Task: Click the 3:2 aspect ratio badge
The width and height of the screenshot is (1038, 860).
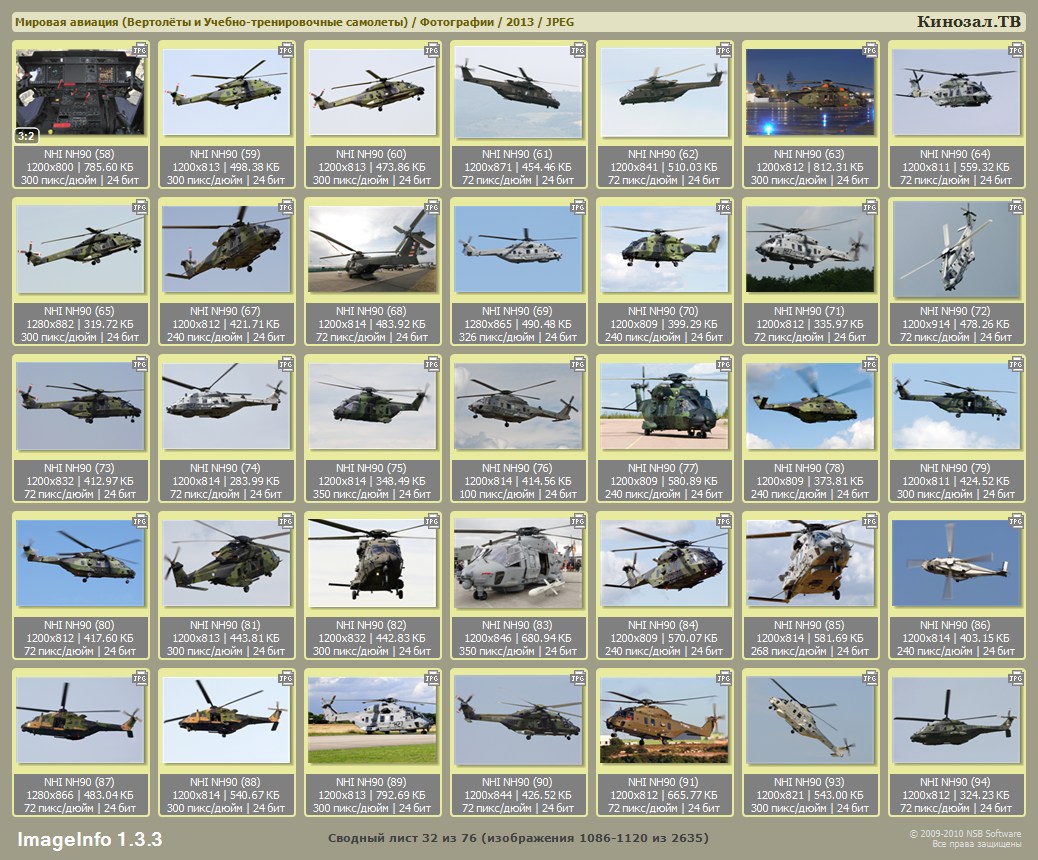Action: (27, 136)
